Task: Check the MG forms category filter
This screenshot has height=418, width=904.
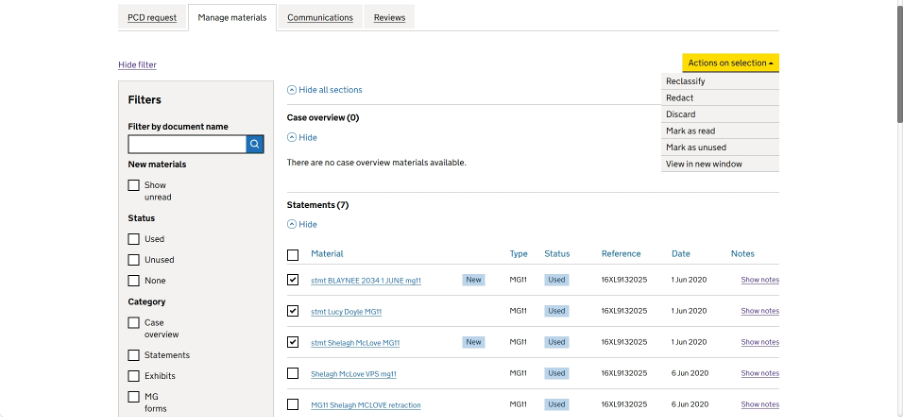Action: (x=134, y=397)
